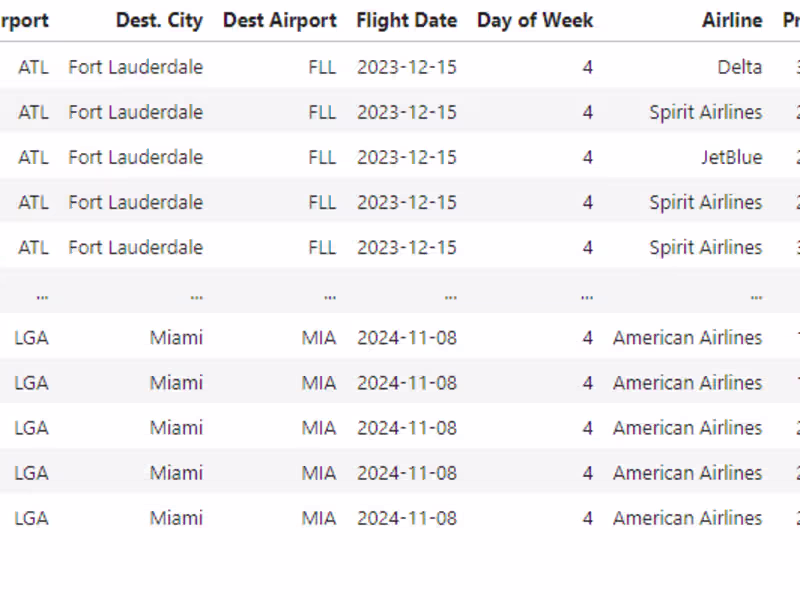
Task: Click the ellipsis in the Airline column
Action: [x=755, y=294]
